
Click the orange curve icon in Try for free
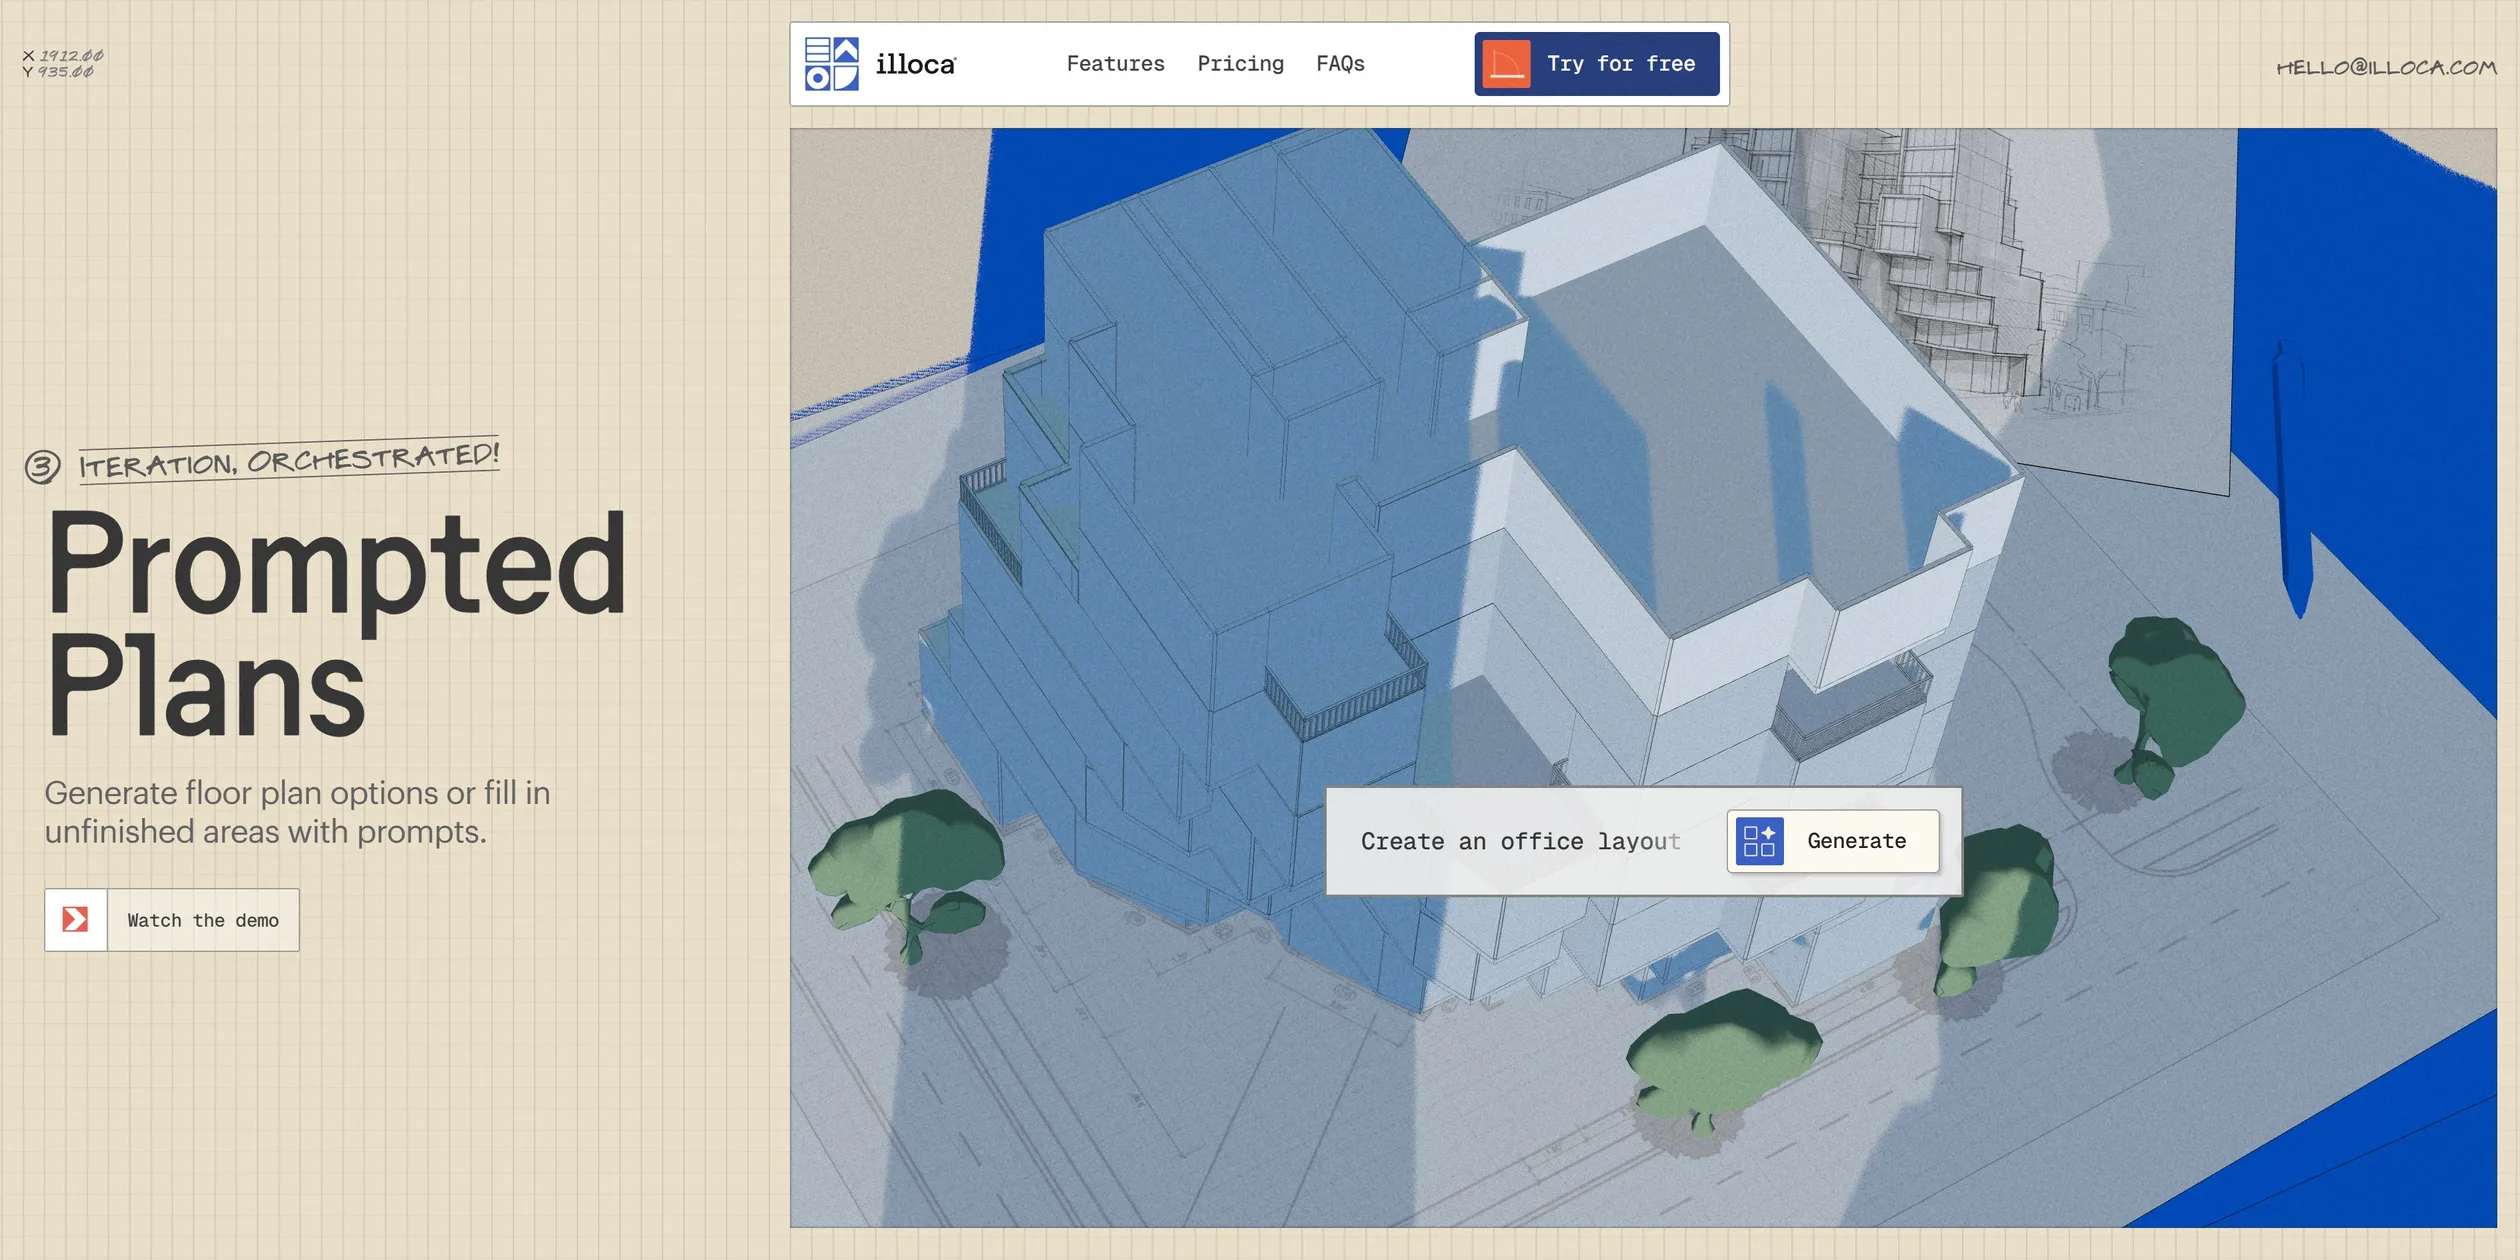tap(1506, 64)
